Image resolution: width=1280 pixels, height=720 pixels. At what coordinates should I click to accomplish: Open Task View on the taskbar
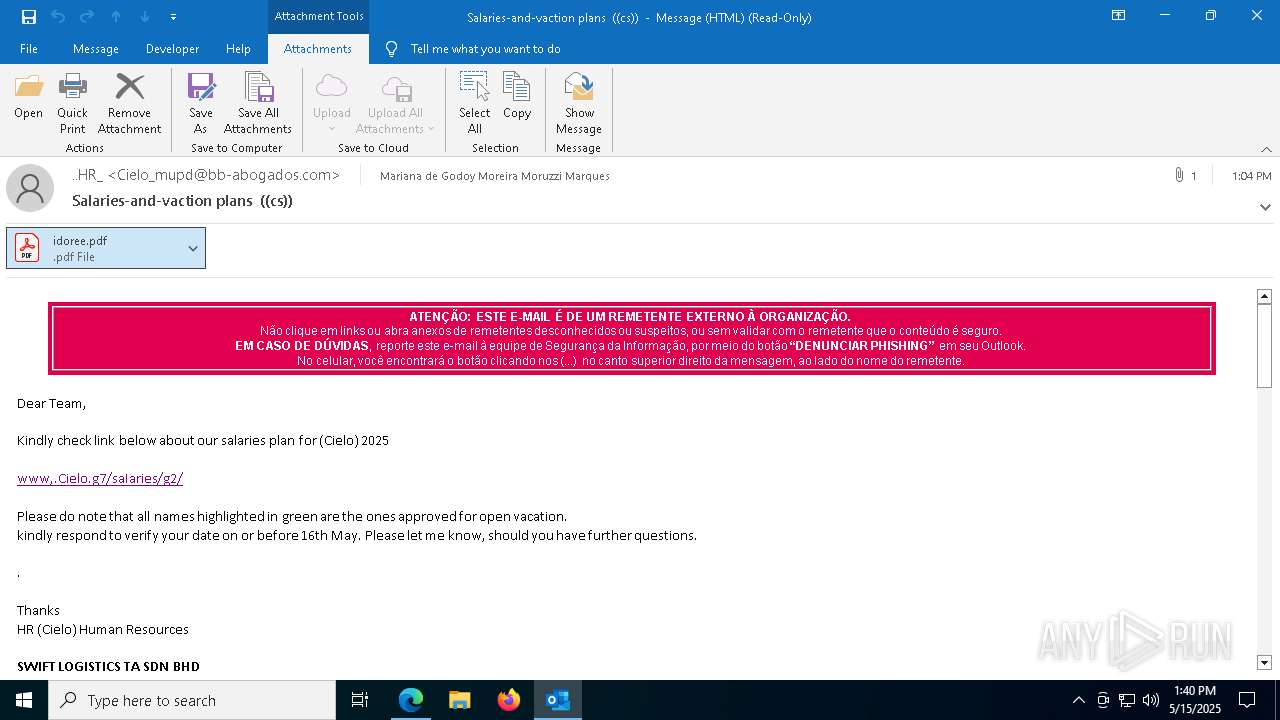pos(360,700)
